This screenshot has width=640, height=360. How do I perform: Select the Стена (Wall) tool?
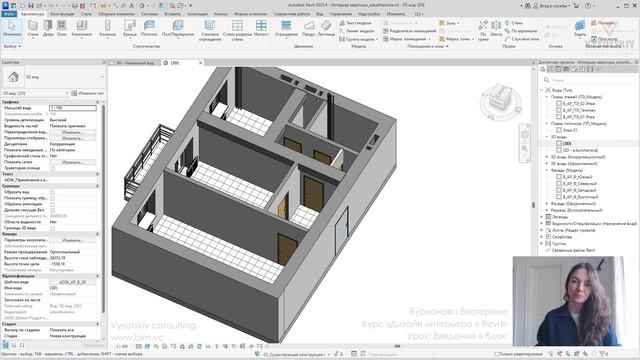pyautogui.click(x=33, y=29)
